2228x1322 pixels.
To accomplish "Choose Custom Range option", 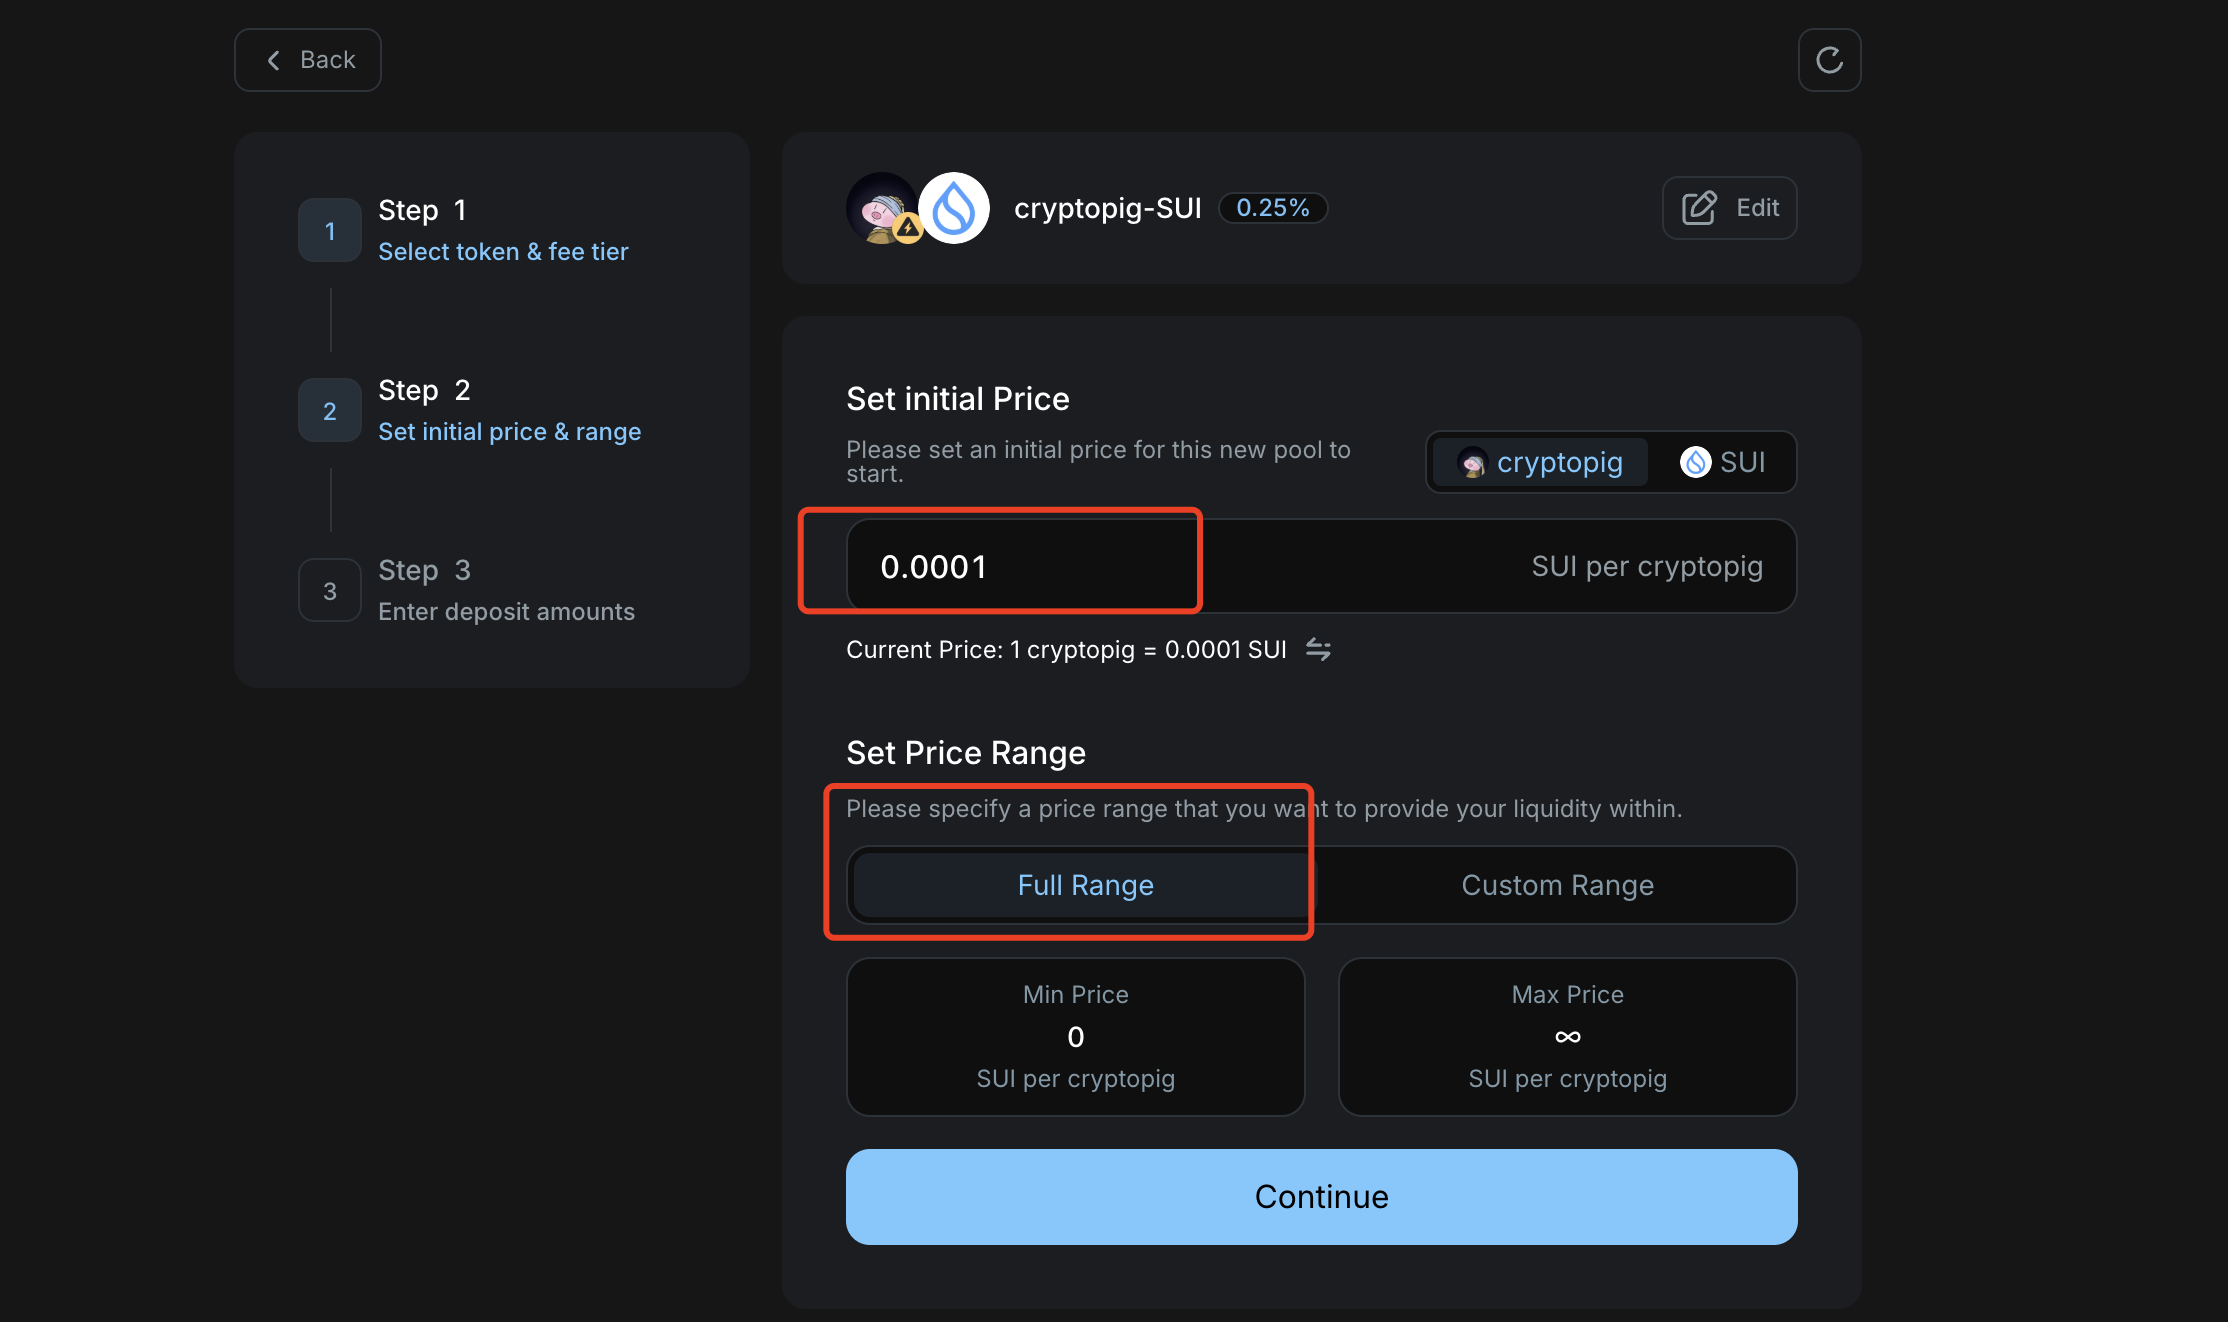I will [1557, 885].
